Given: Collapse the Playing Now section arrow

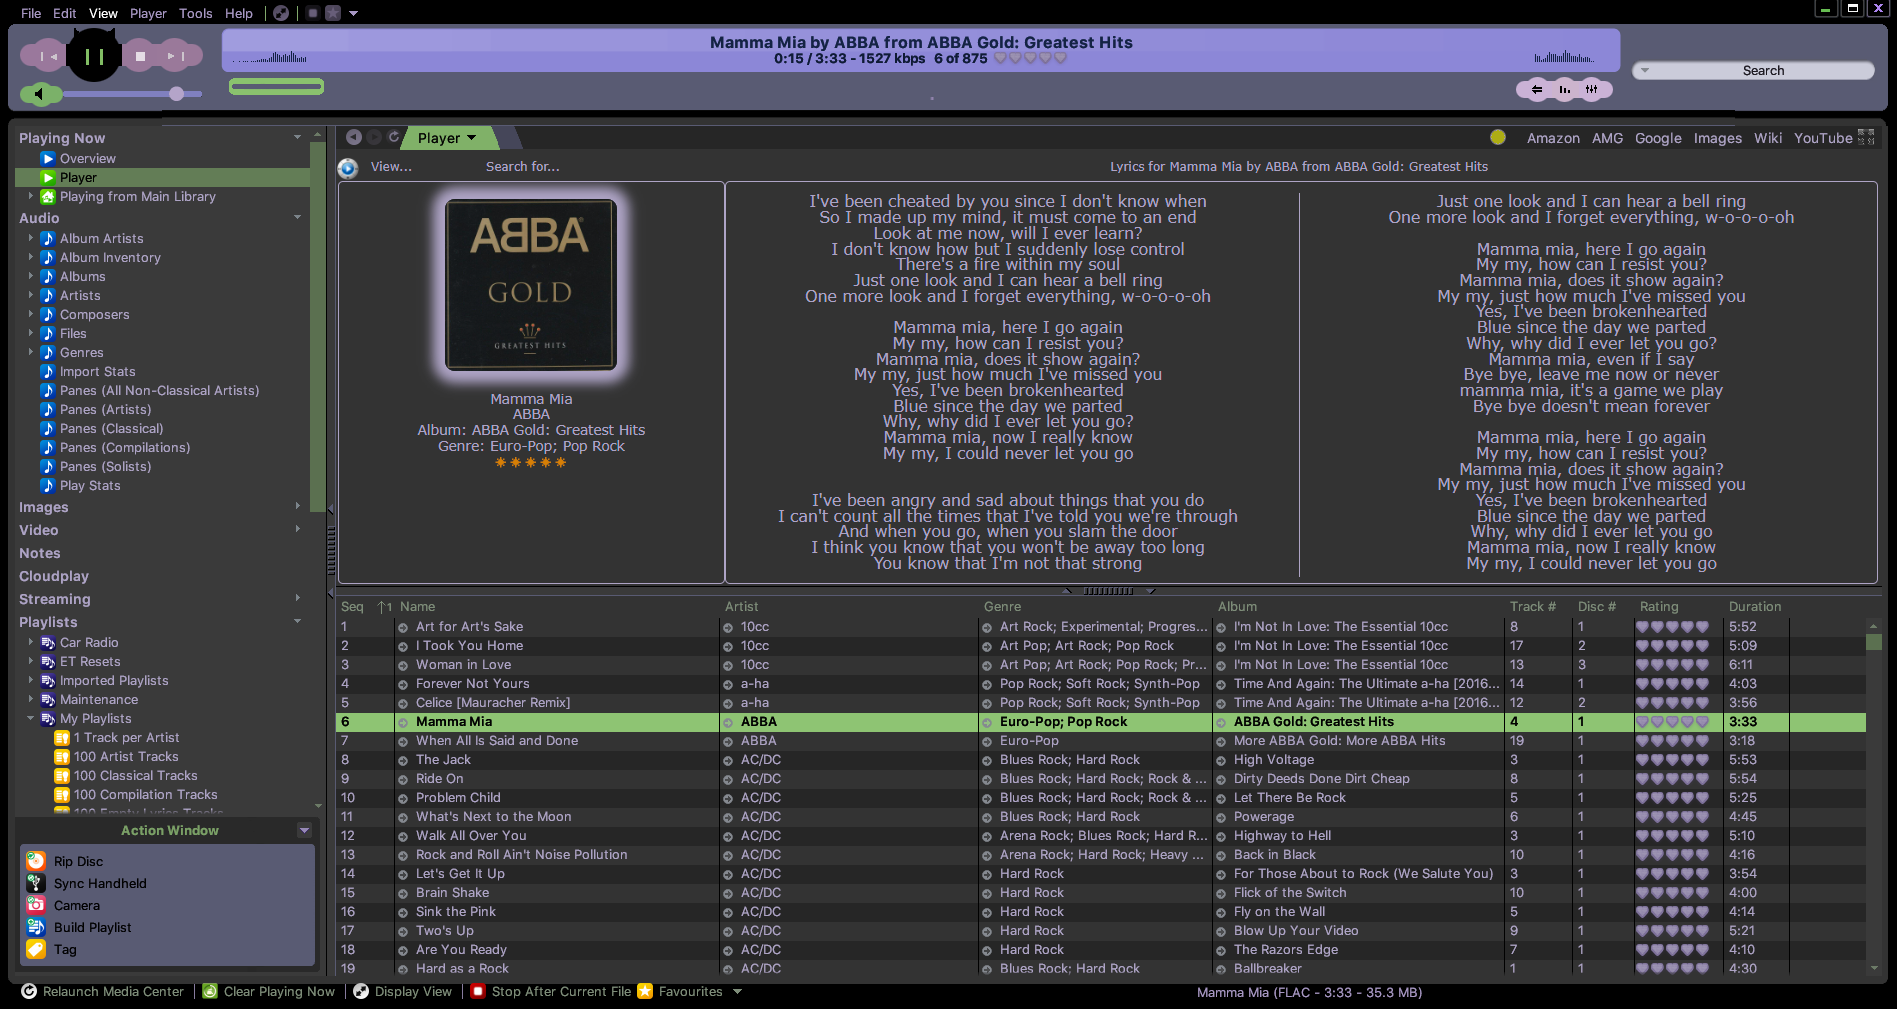Looking at the screenshot, I should pos(297,137).
